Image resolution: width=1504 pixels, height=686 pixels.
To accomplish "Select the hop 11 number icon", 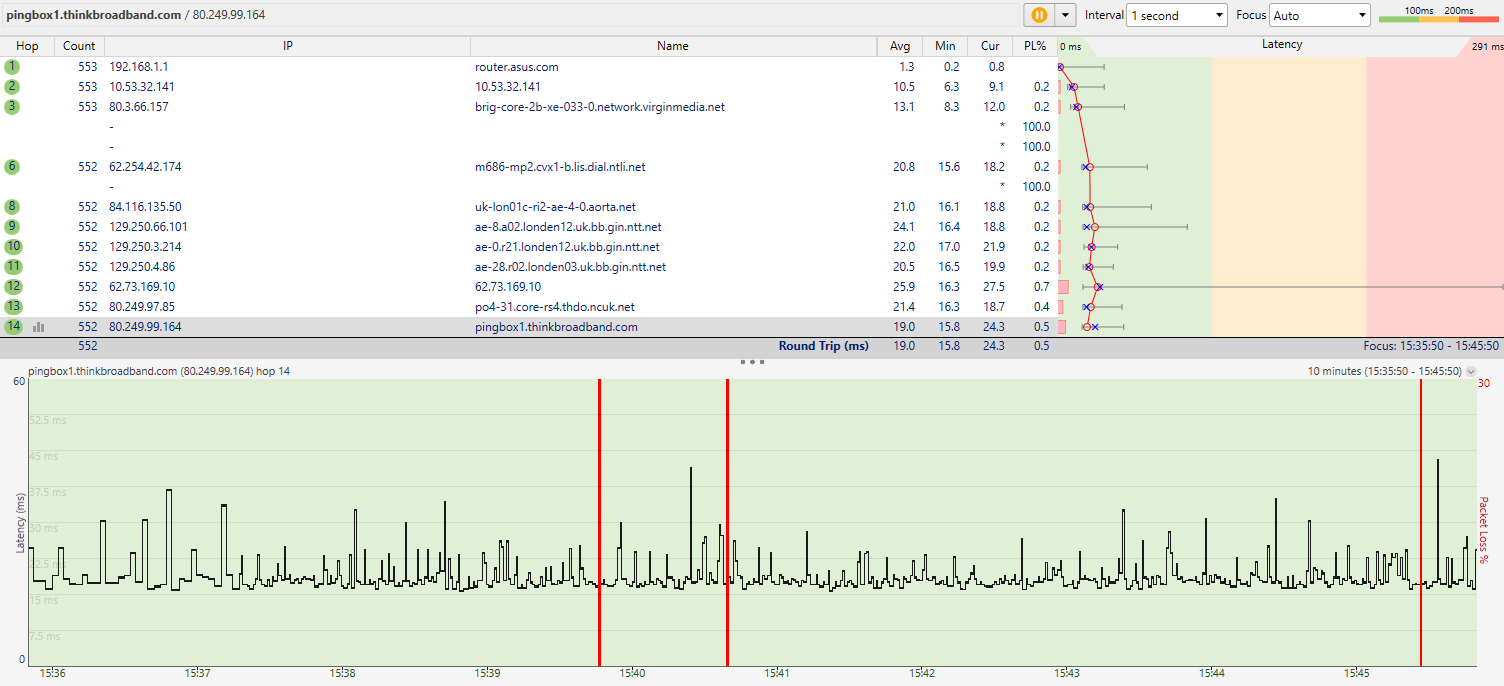I will coord(12,267).
